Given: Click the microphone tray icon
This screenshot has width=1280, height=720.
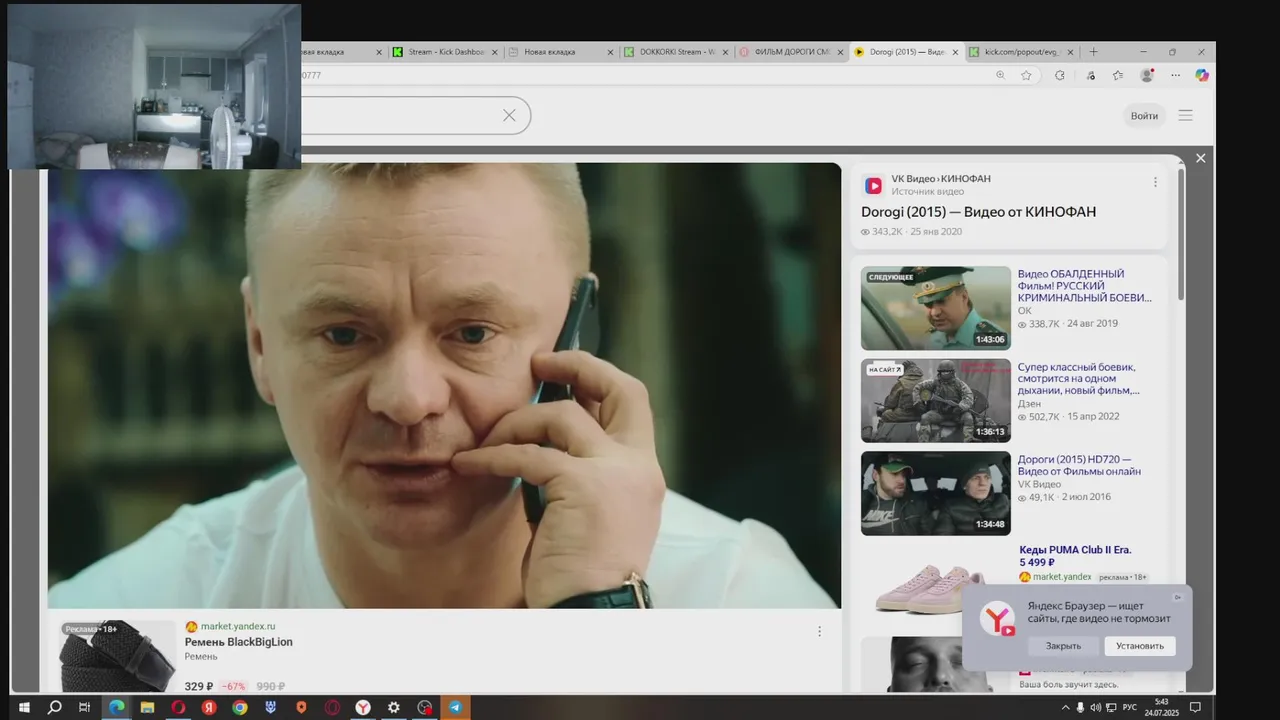Looking at the screenshot, I should [x=1080, y=707].
